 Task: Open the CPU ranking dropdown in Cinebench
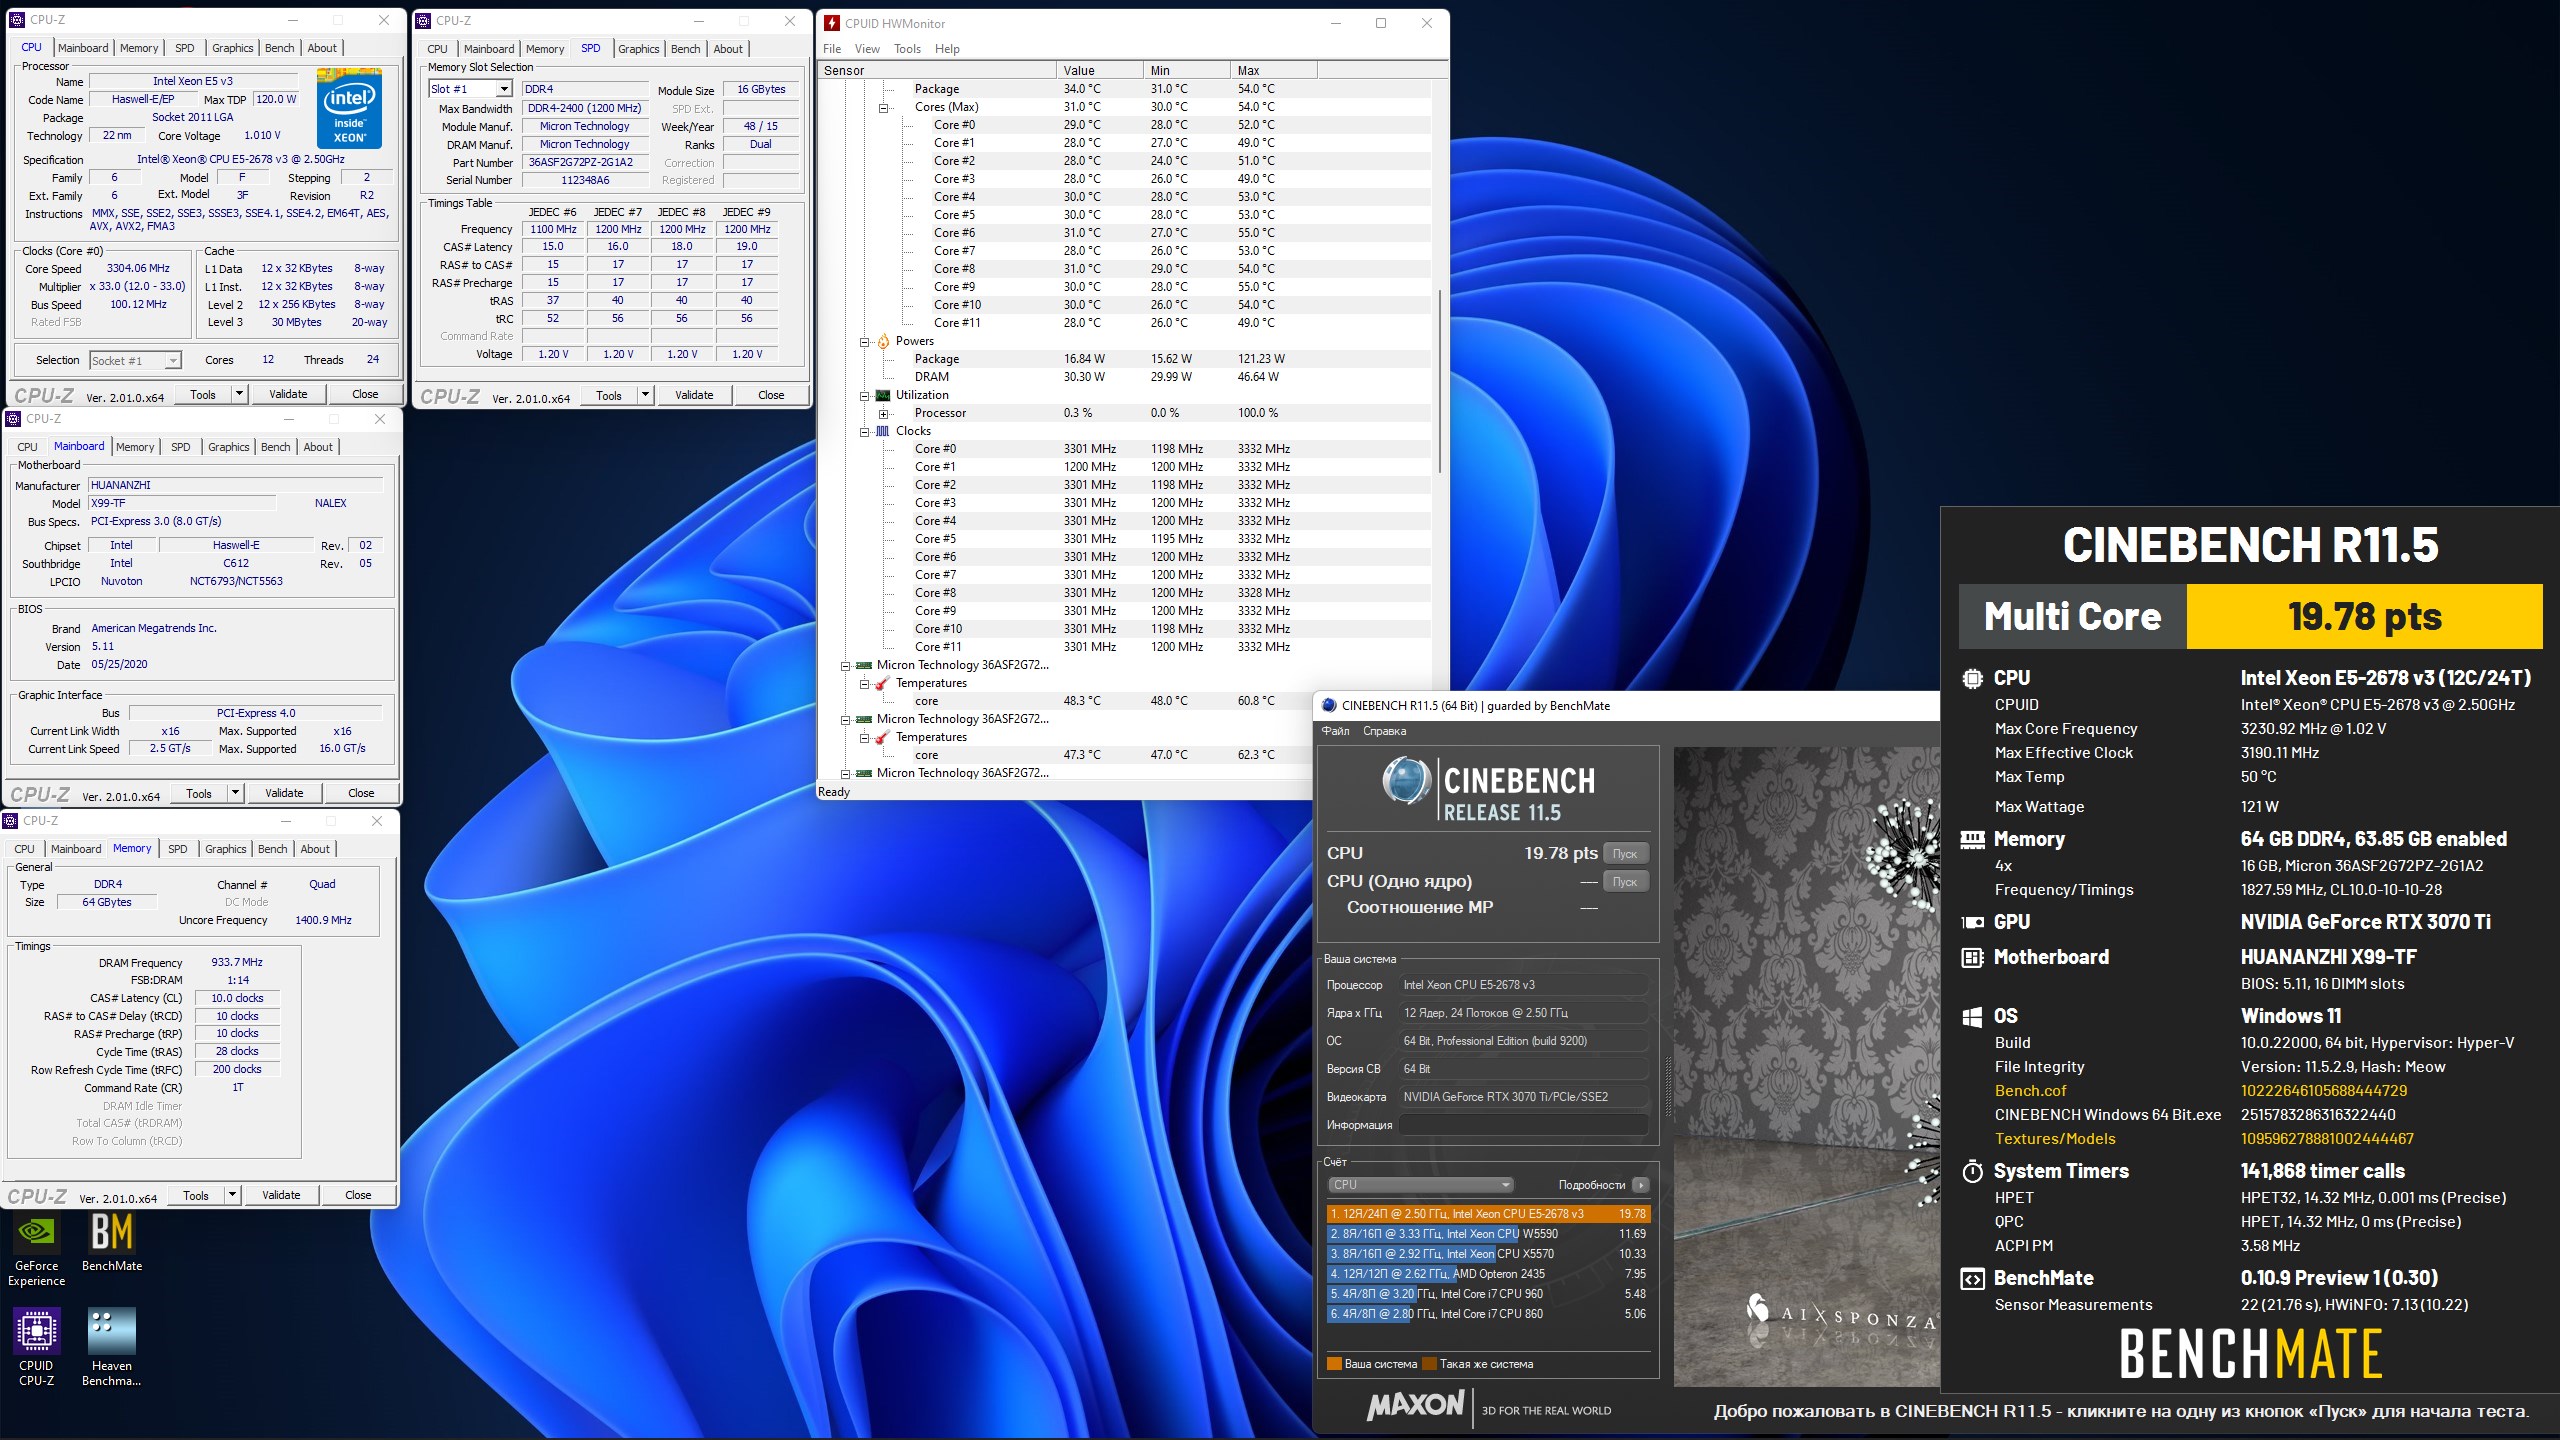[1419, 1185]
